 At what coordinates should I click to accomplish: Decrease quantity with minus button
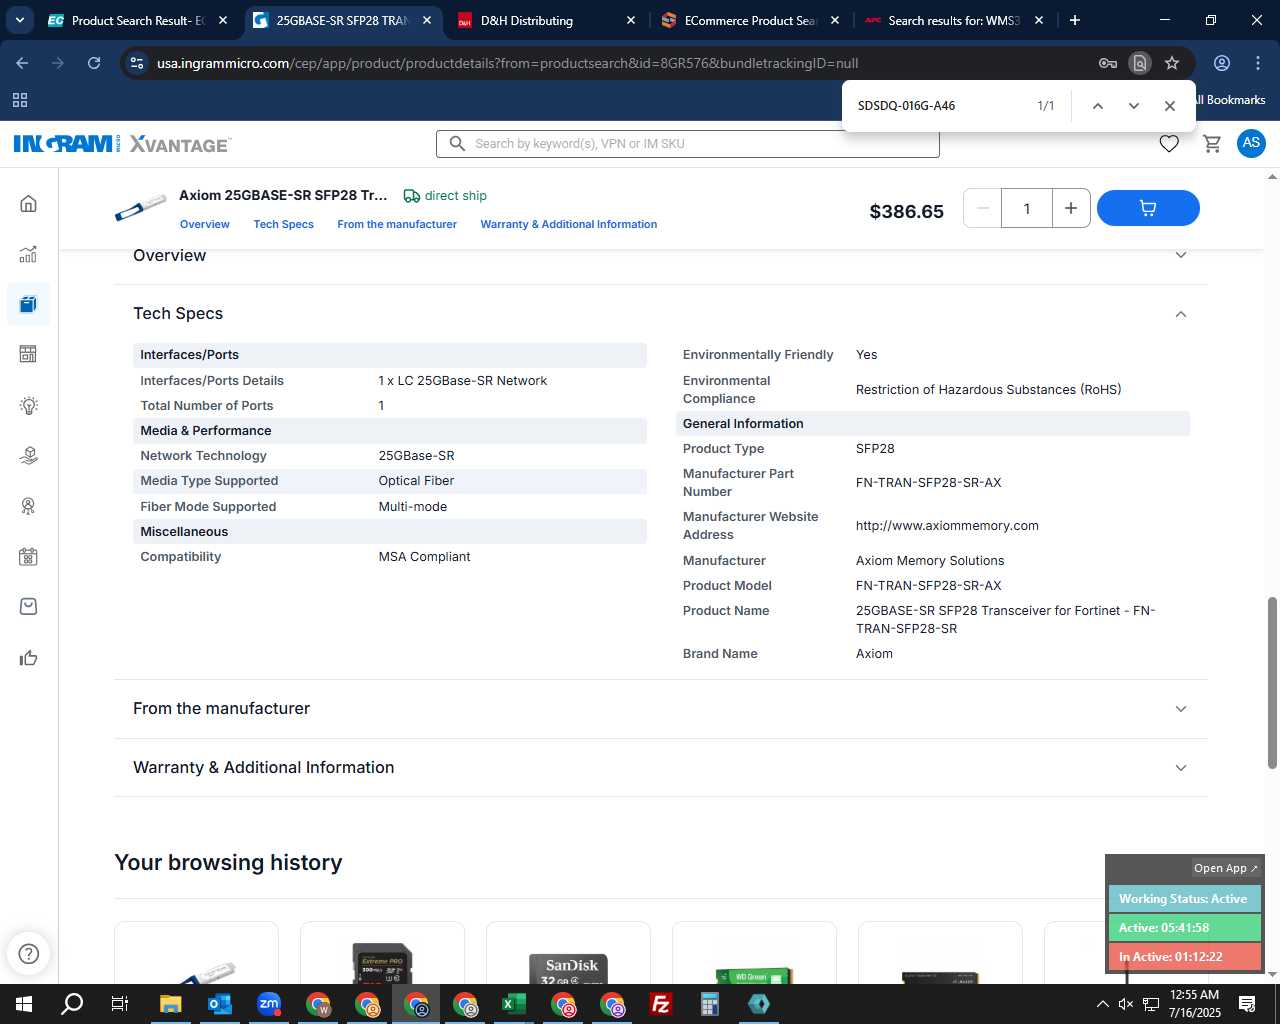(983, 208)
